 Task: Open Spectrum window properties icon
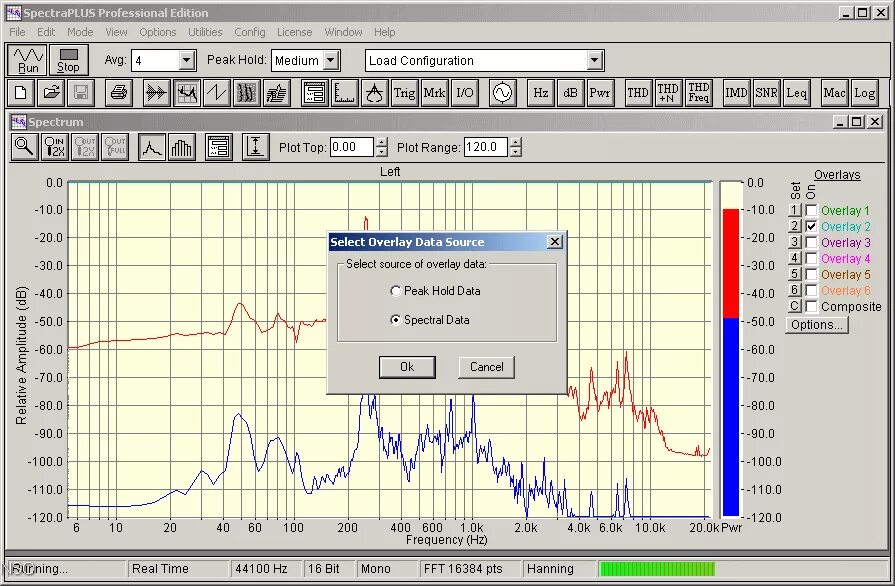(219, 147)
